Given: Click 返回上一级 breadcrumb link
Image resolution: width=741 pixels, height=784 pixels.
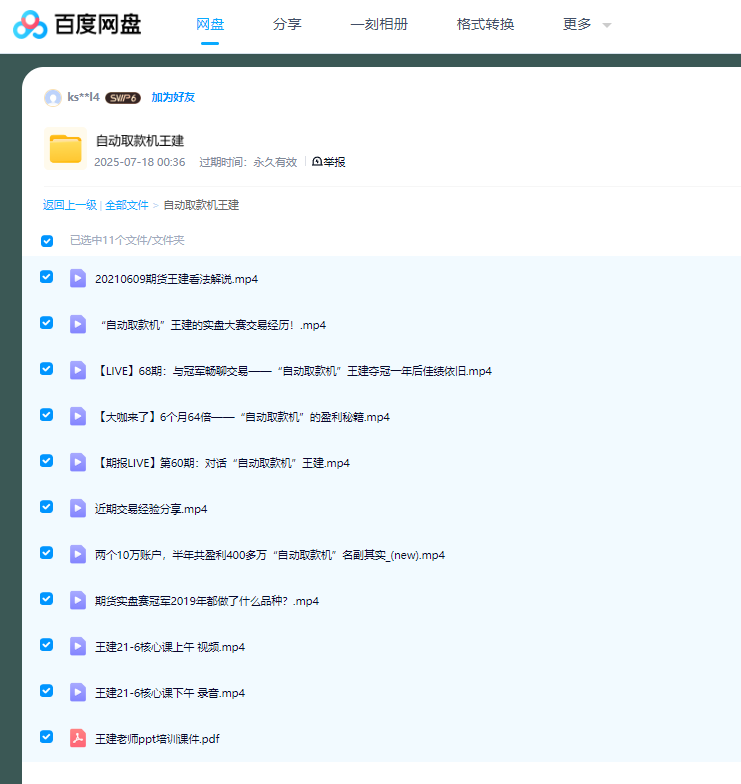Looking at the screenshot, I should [x=70, y=205].
